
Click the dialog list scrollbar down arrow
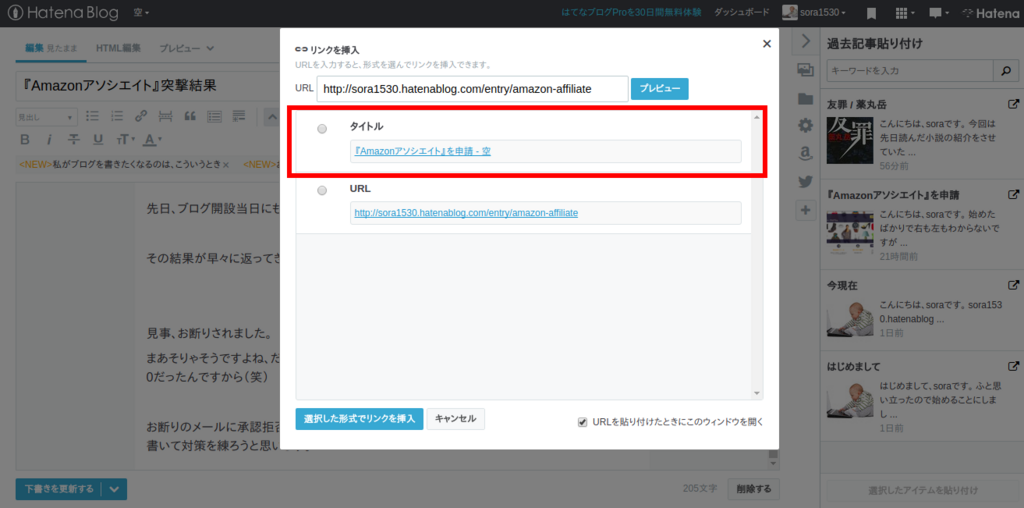pyautogui.click(x=757, y=394)
